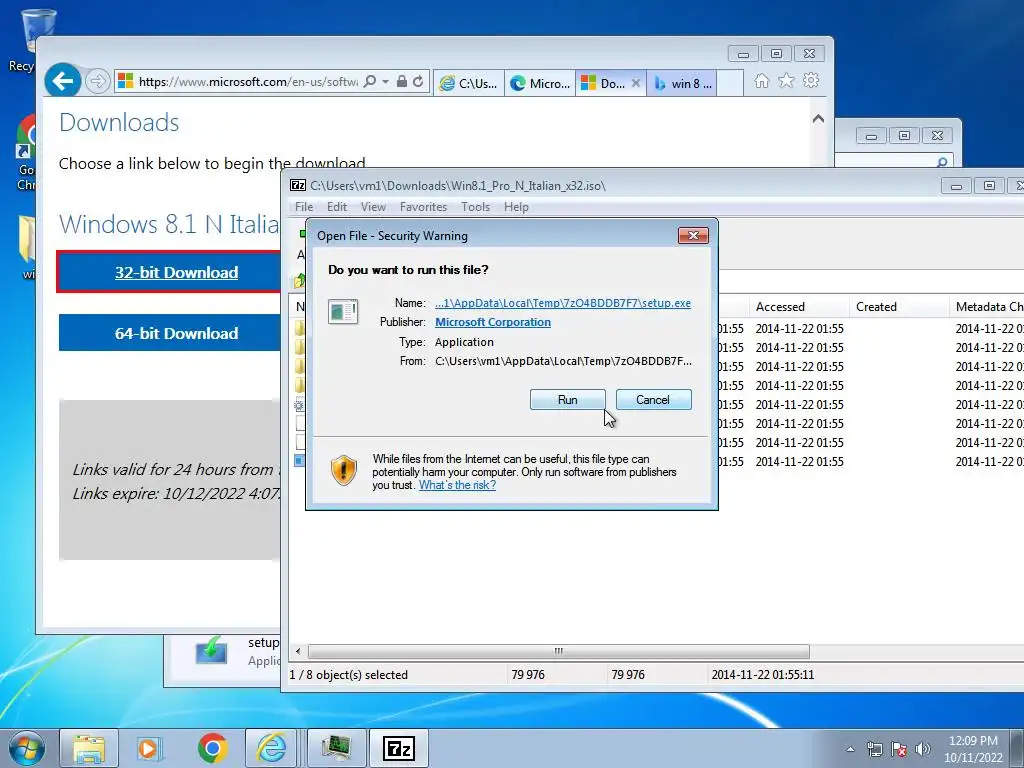Open the File menu in 7-Zip
Screen dimensions: 1024x768
pyautogui.click(x=304, y=207)
